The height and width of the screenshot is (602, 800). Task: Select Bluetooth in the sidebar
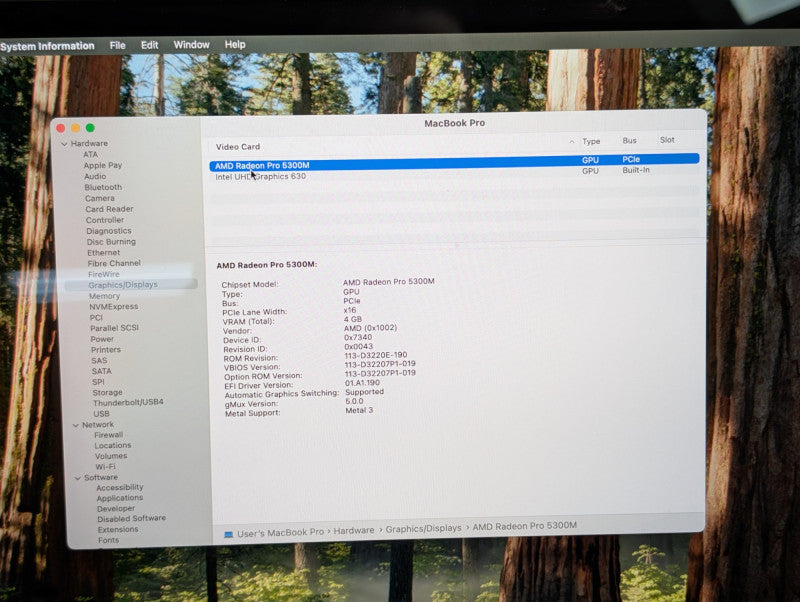tap(103, 187)
